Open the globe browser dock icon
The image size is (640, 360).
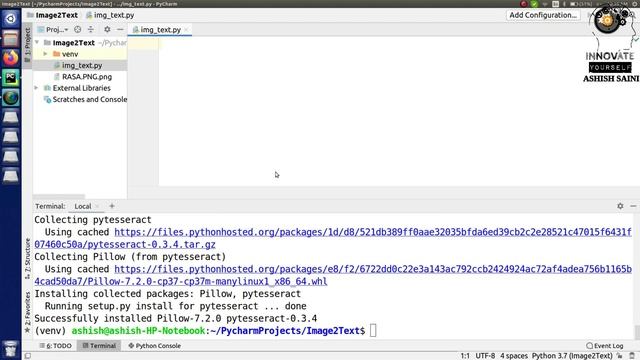tap(11, 98)
